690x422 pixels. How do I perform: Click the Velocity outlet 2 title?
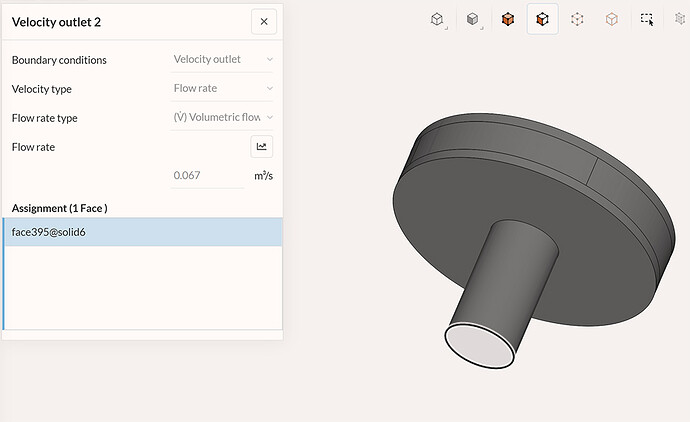[56, 22]
